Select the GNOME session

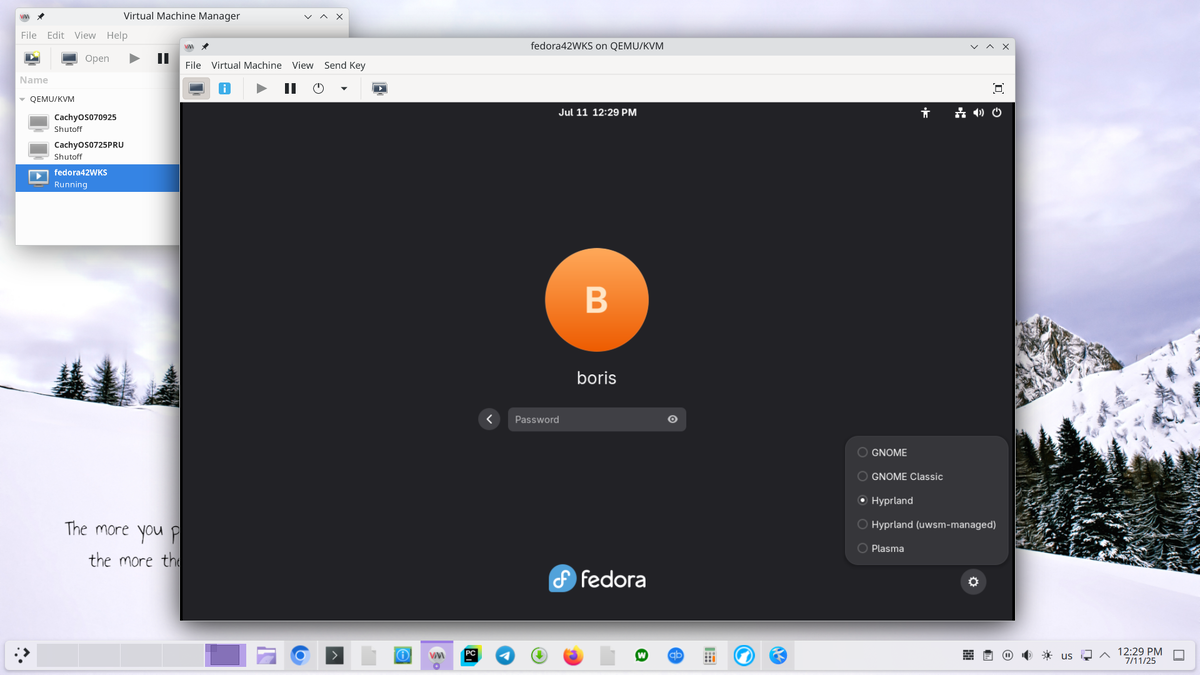(x=888, y=452)
